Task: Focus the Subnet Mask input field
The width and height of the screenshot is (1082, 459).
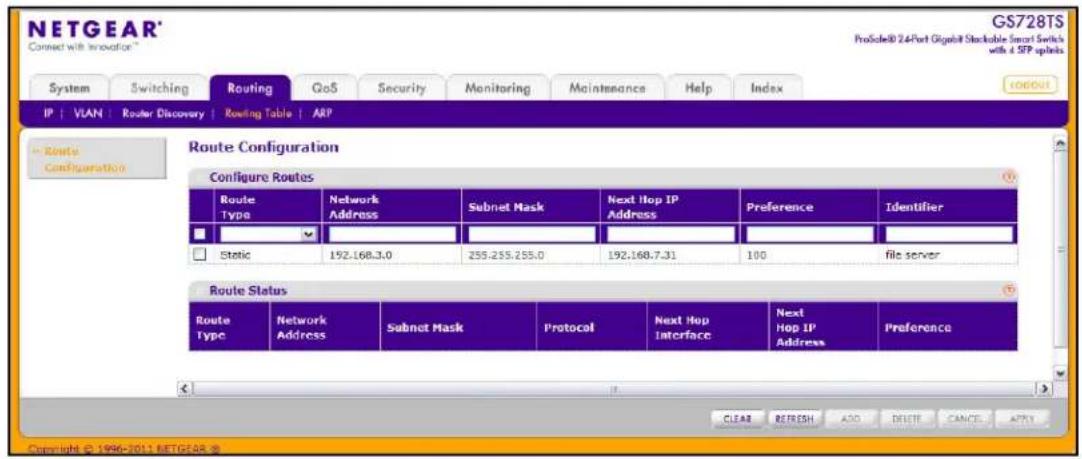Action: coord(531,235)
